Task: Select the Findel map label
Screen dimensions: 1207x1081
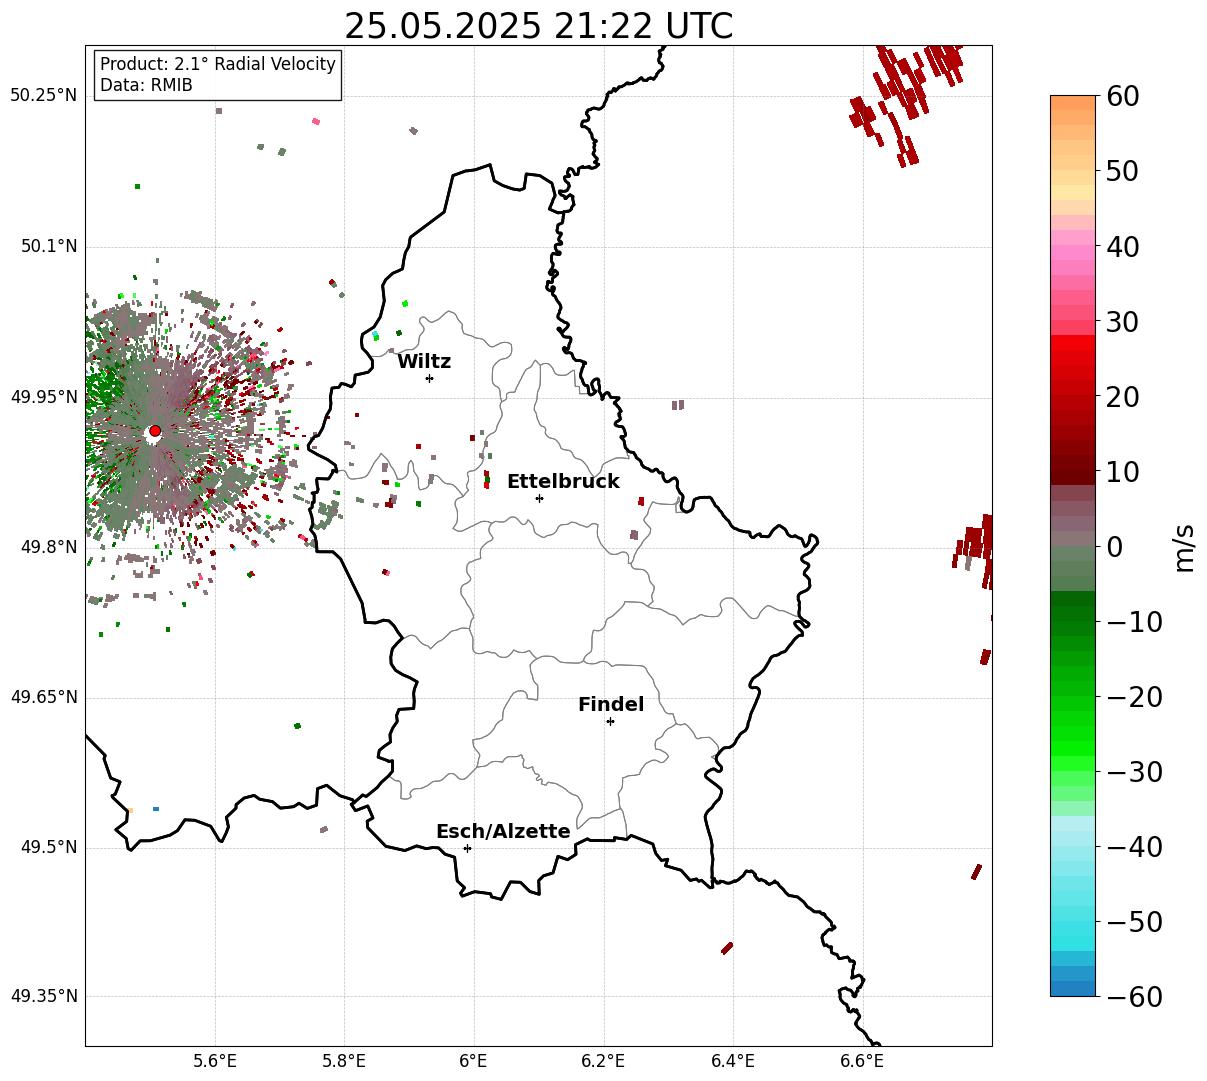Action: tap(611, 705)
